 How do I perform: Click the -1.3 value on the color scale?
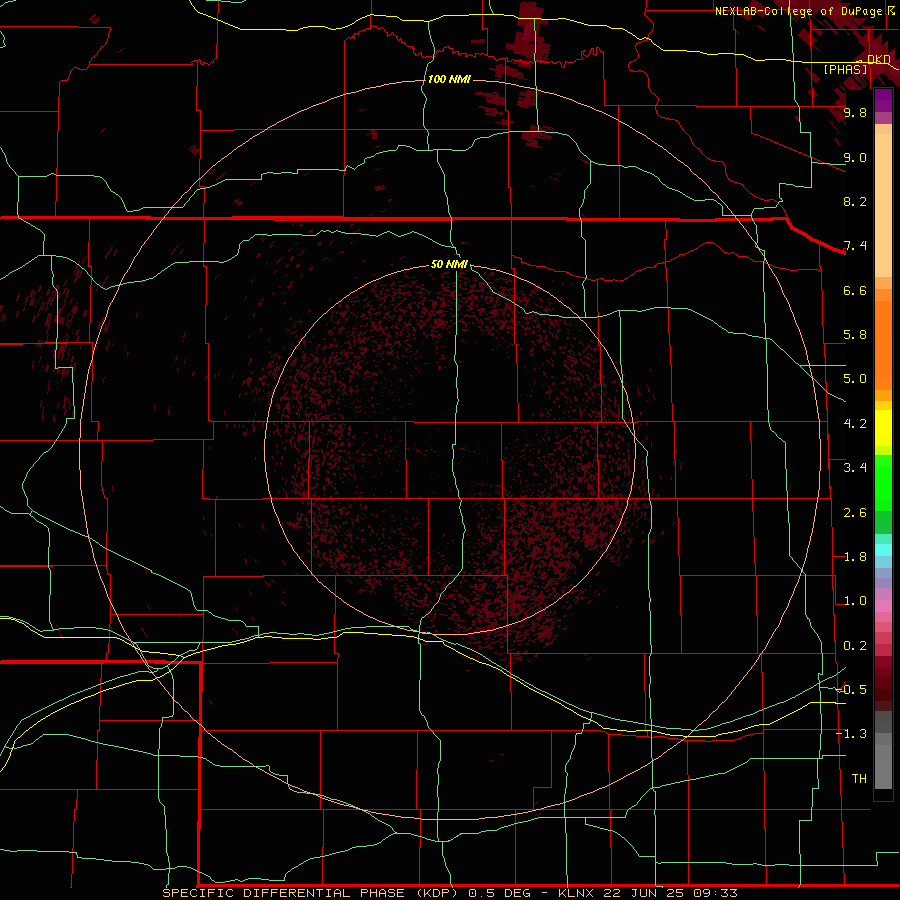pos(852,734)
